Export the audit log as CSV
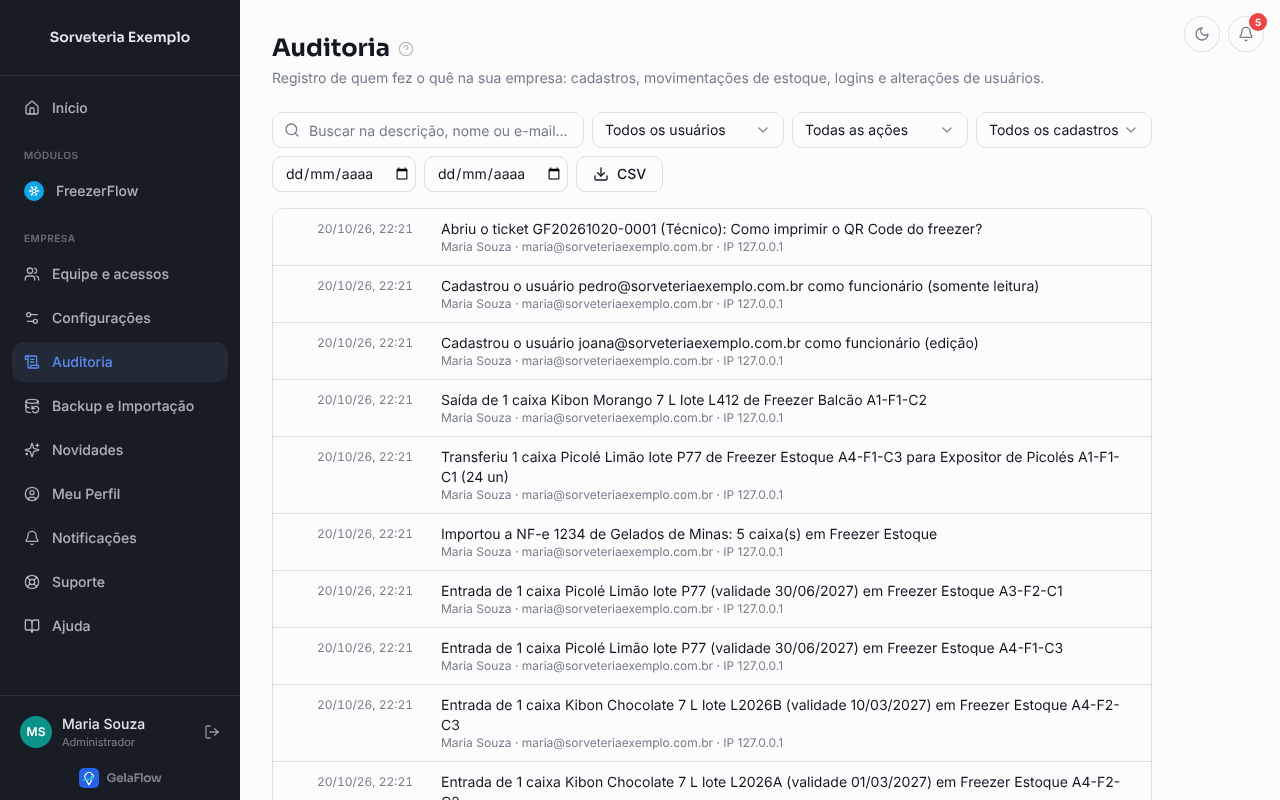Viewport: 1280px width, 800px height. coord(619,174)
